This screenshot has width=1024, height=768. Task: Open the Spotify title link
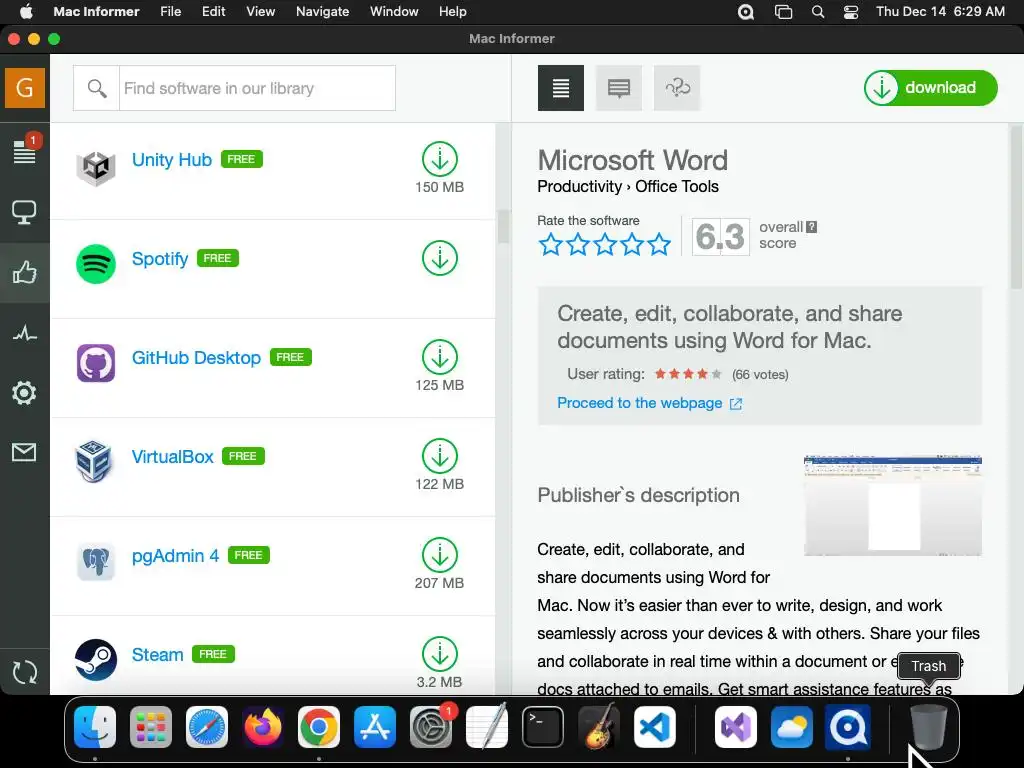[160, 259]
